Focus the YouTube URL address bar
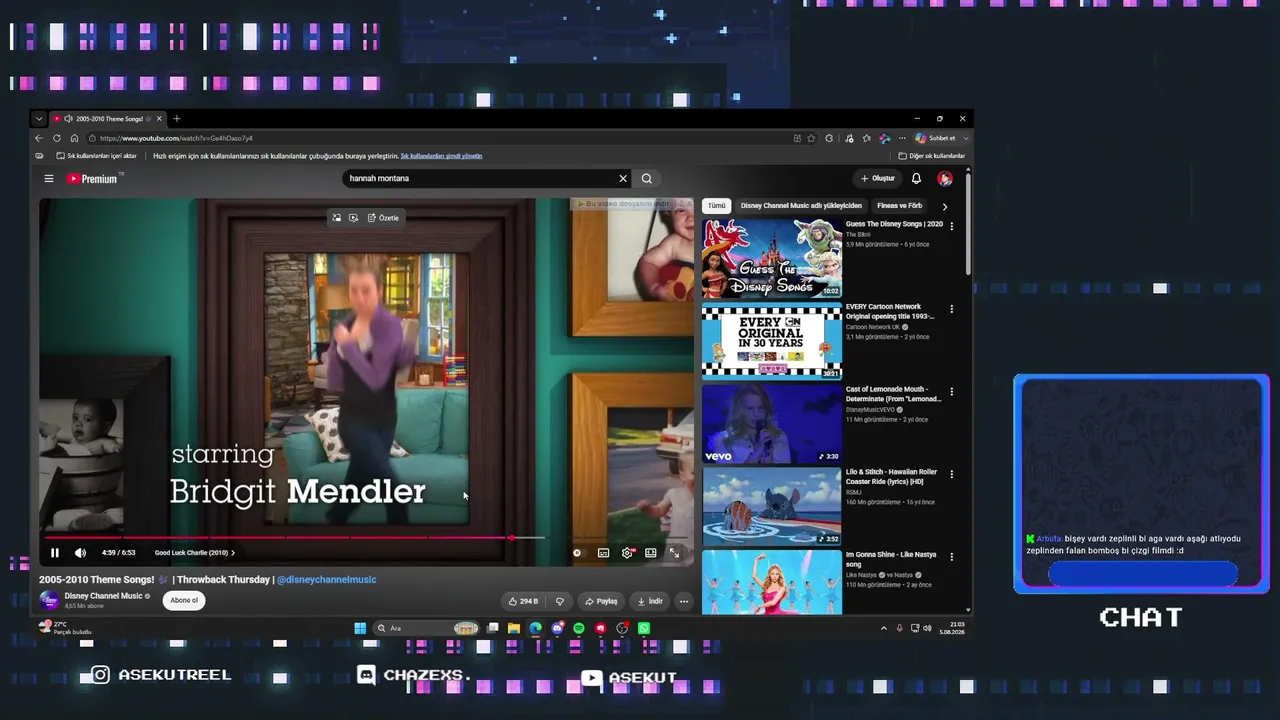Image resolution: width=1280 pixels, height=720 pixels. pos(440,138)
